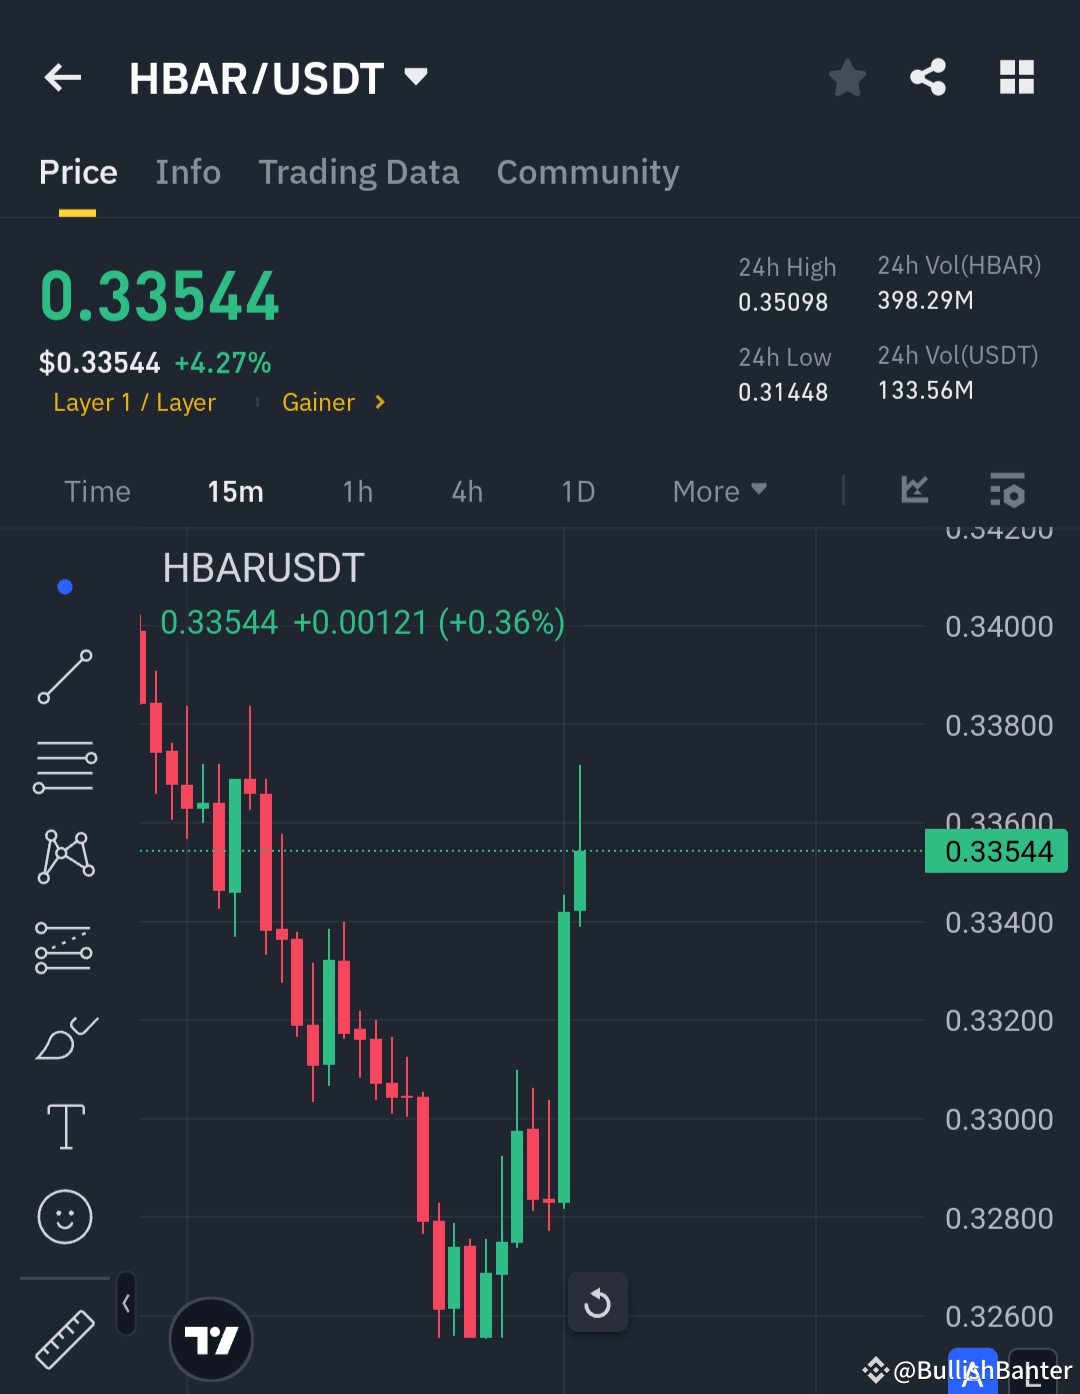Open the TradingView attribution logo
The height and width of the screenshot is (1394, 1080).
coord(211,1339)
